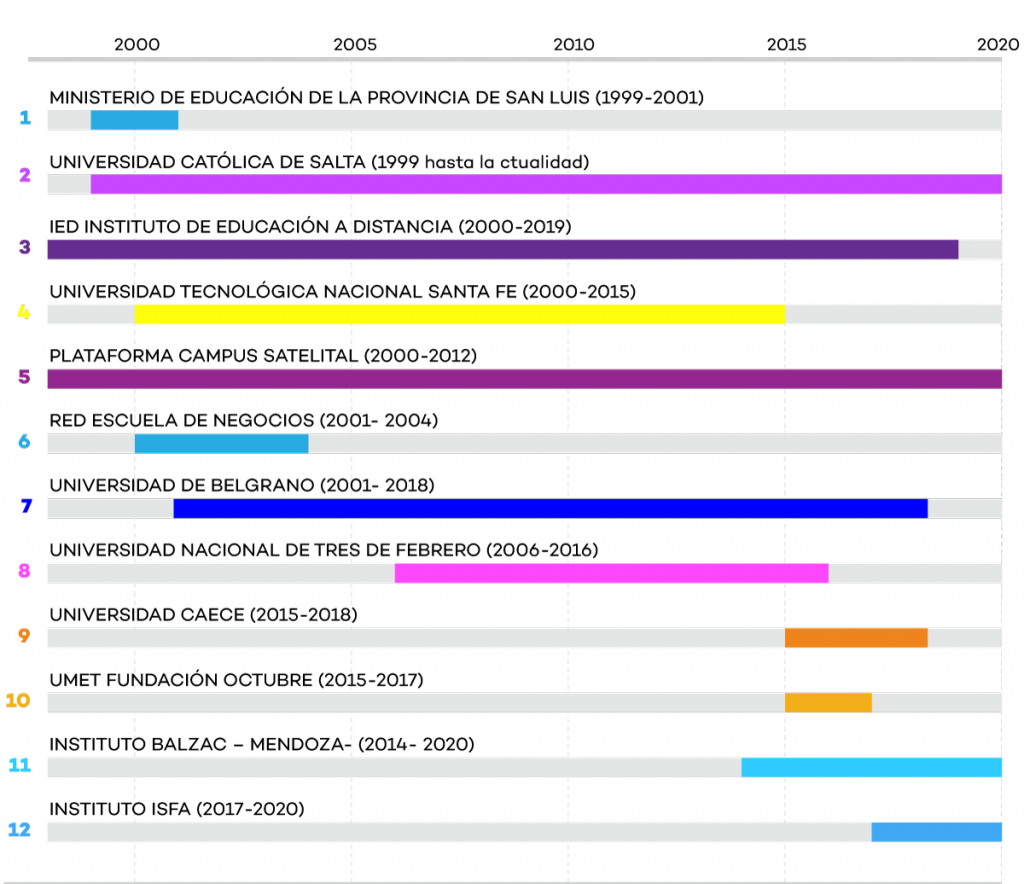1024x884 pixels.
Task: Click the blue bar for Ministerio de Educación San Luis
Action: pyautogui.click(x=135, y=120)
